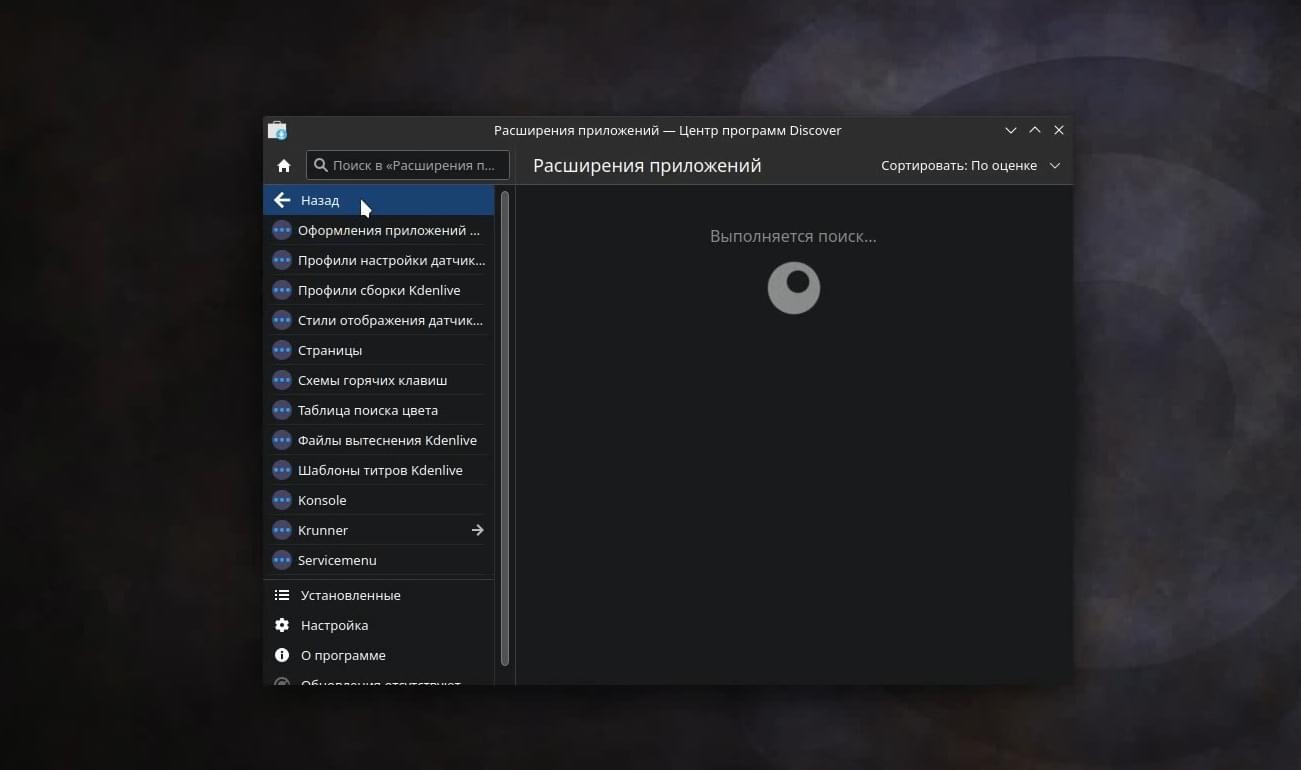Click icon beside Krunner
The width and height of the screenshot is (1301, 770).
[282, 530]
